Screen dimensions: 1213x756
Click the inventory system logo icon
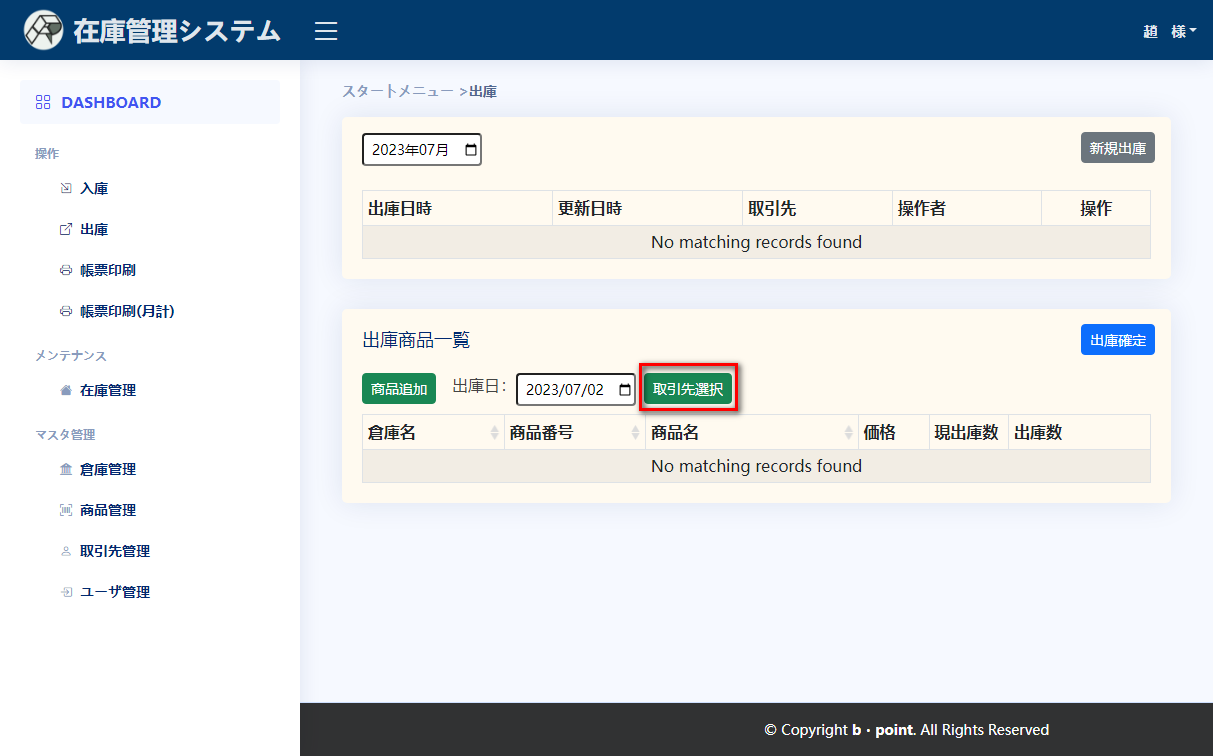(x=43, y=31)
